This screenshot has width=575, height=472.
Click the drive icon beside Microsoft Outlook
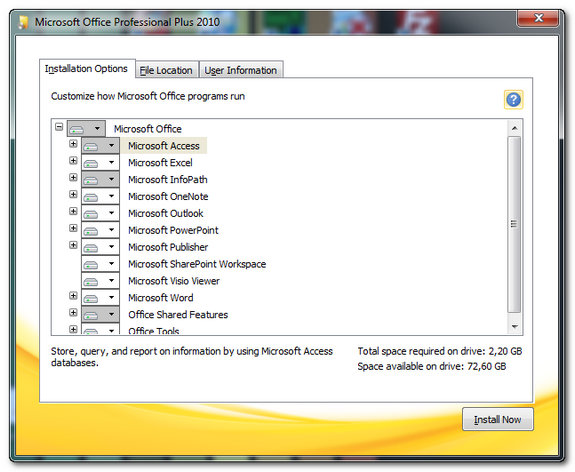(x=91, y=214)
